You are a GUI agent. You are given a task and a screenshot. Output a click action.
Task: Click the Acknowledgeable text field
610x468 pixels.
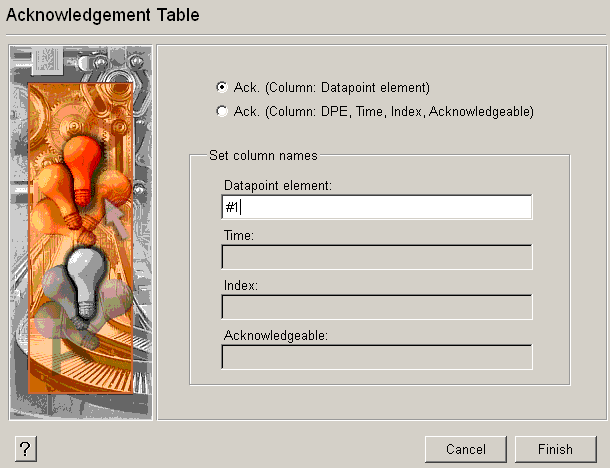click(376, 357)
